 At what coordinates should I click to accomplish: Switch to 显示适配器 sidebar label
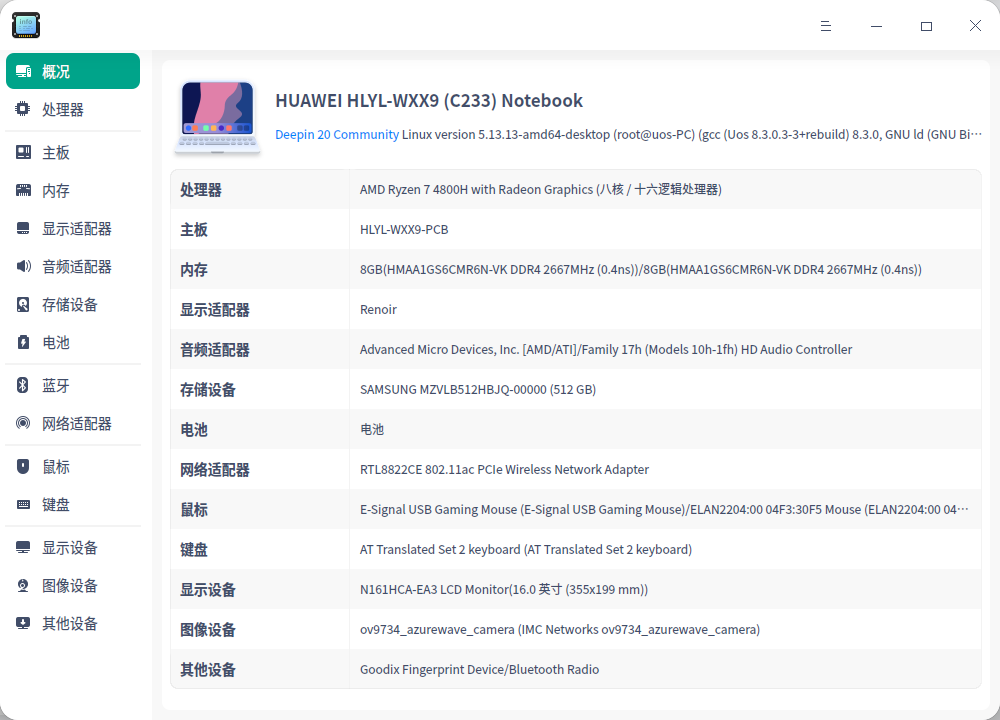click(x=77, y=229)
